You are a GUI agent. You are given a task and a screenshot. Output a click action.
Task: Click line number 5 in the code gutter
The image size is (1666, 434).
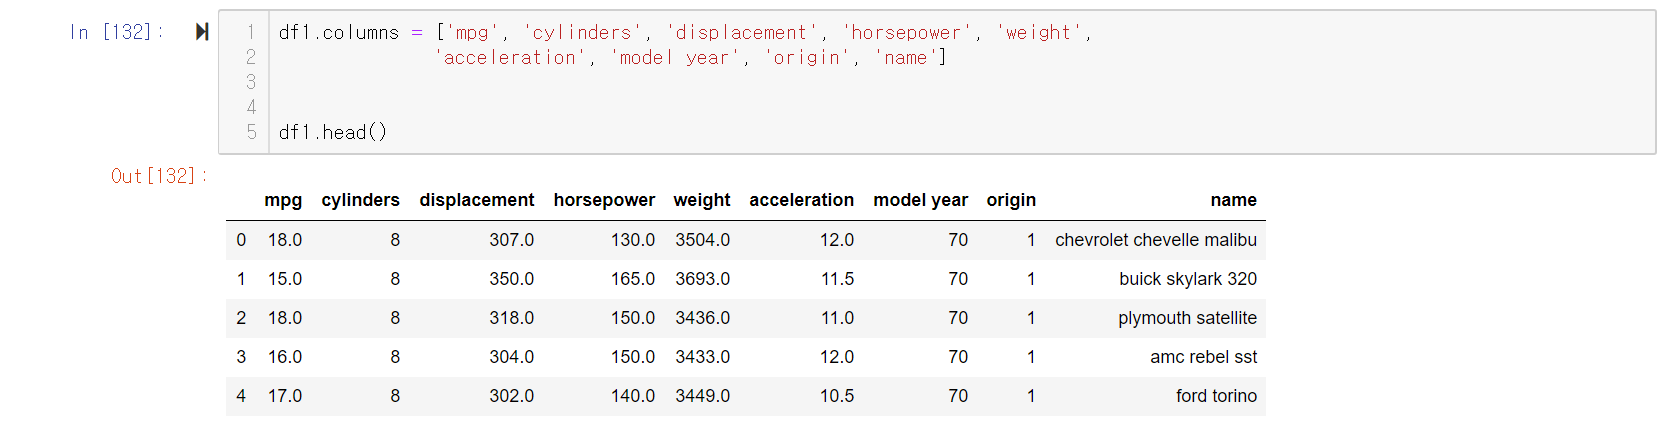[x=251, y=132]
